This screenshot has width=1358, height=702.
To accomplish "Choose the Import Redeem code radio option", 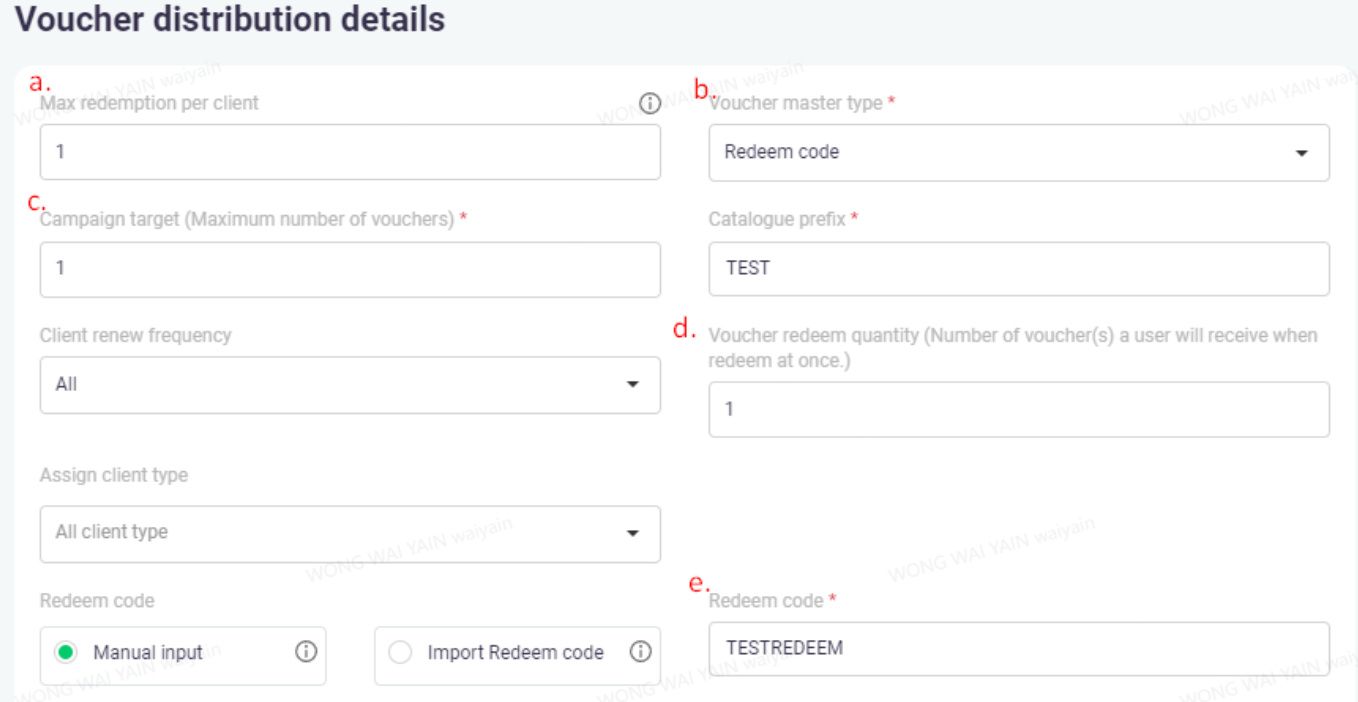I will 400,653.
